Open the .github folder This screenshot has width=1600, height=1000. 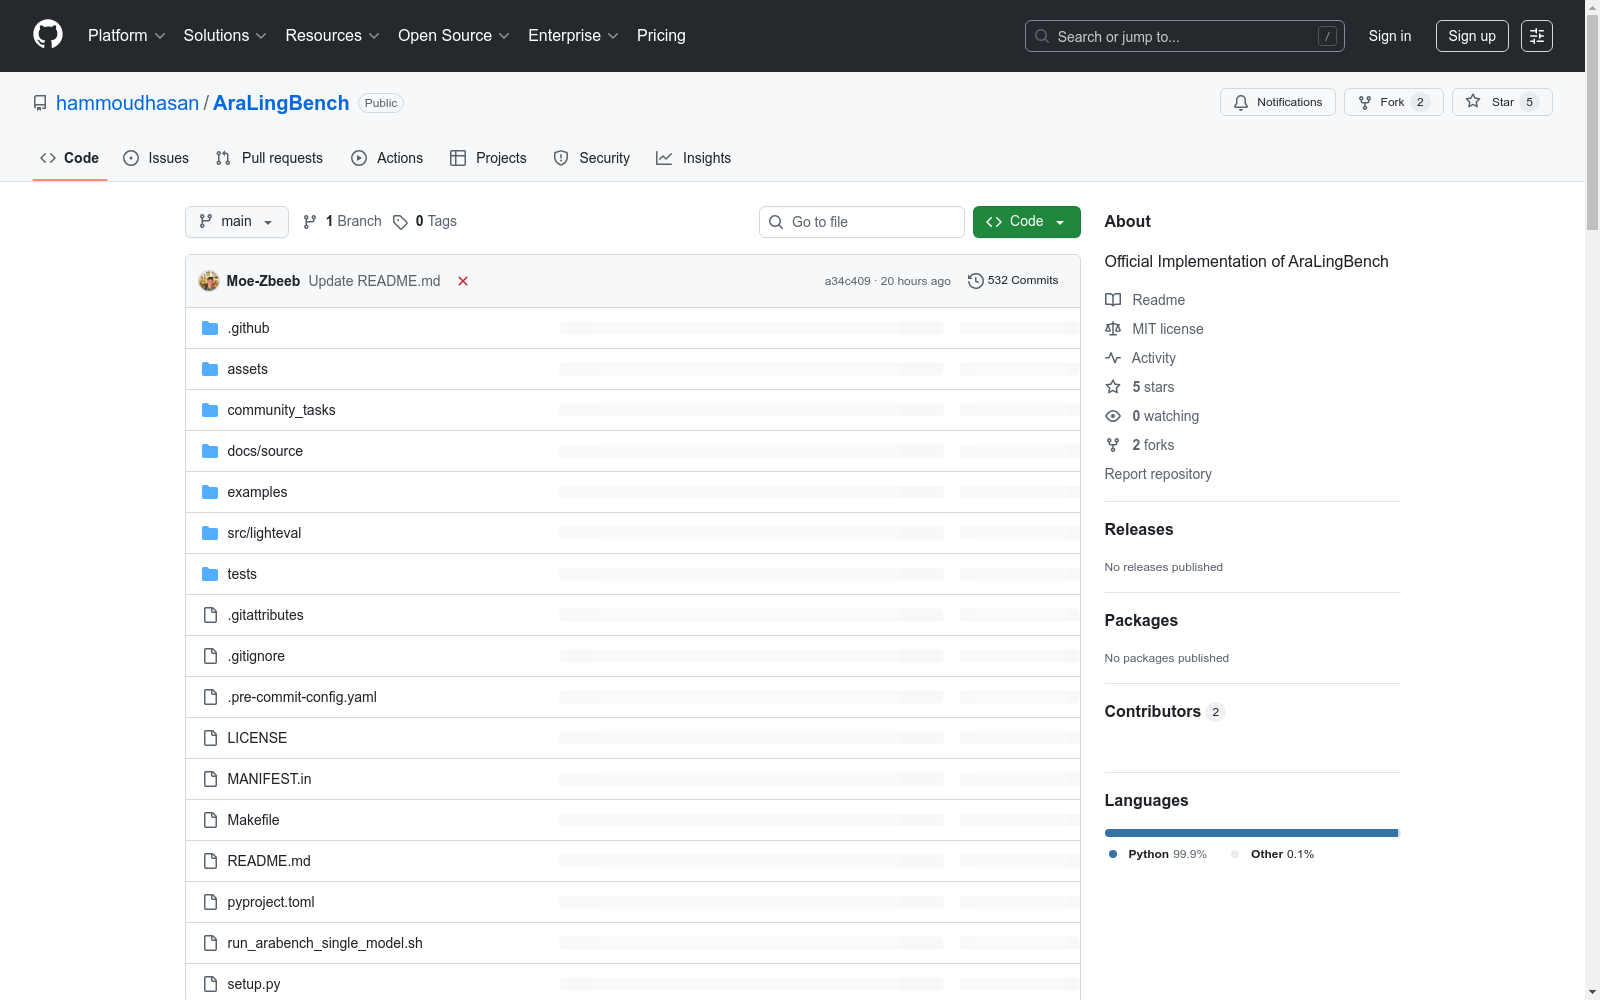[x=248, y=328]
